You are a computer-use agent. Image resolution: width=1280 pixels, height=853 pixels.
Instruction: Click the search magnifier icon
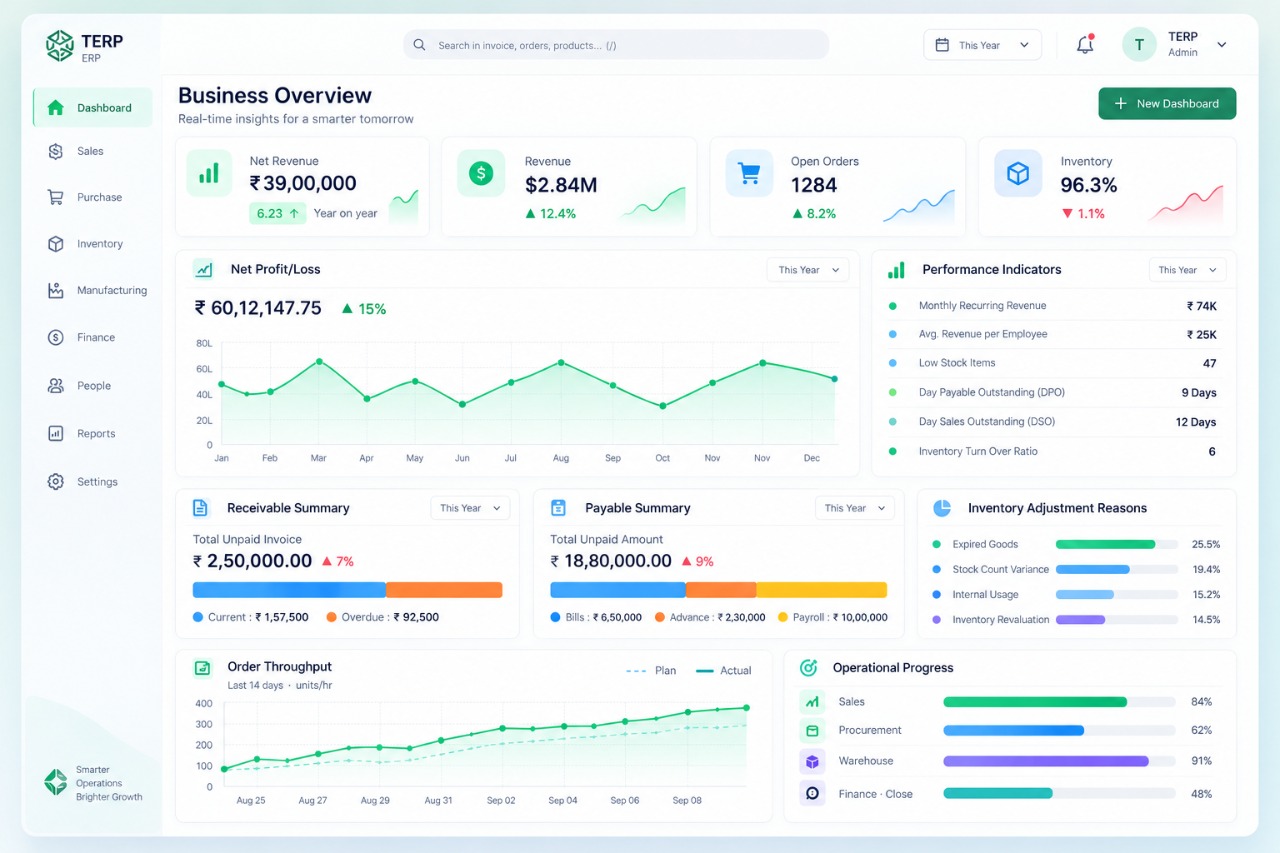(419, 45)
